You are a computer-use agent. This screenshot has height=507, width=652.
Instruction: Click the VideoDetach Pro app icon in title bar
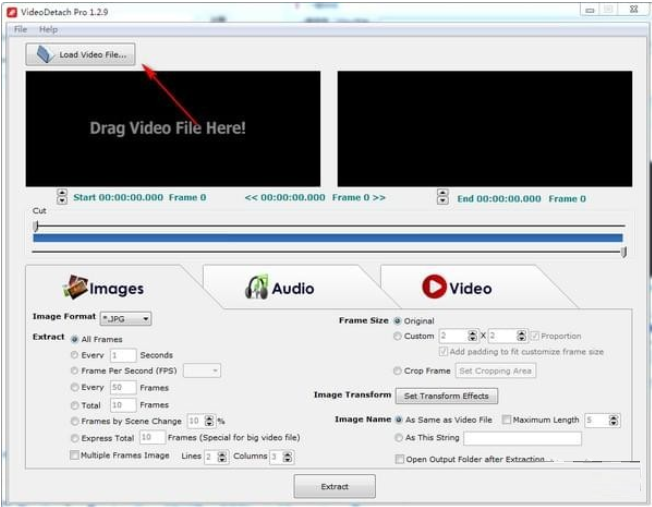point(12,12)
